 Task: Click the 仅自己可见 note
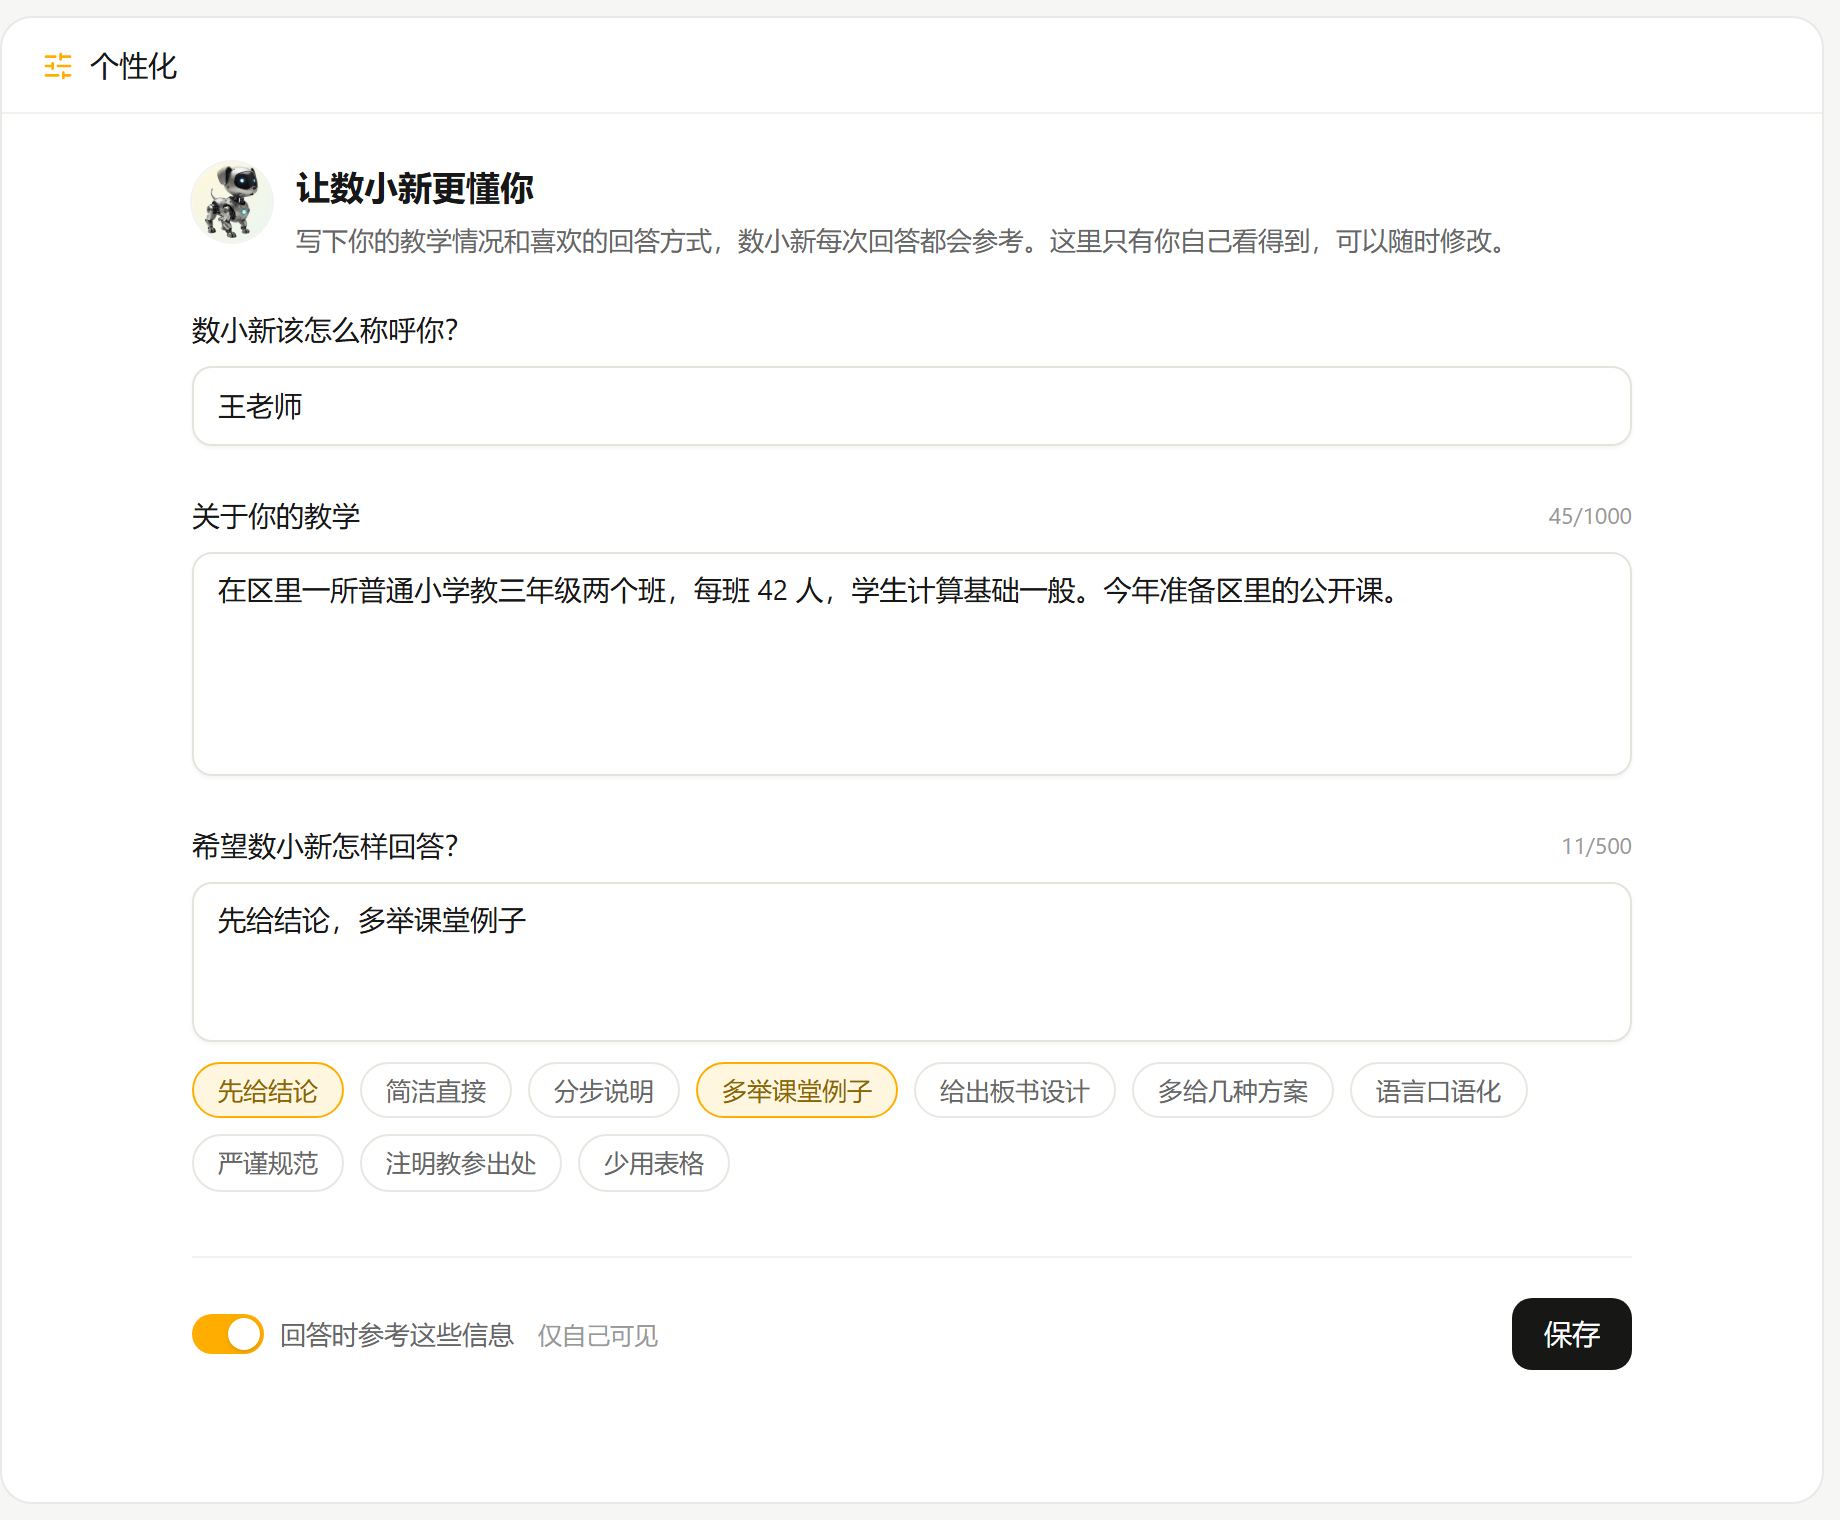coord(598,1336)
